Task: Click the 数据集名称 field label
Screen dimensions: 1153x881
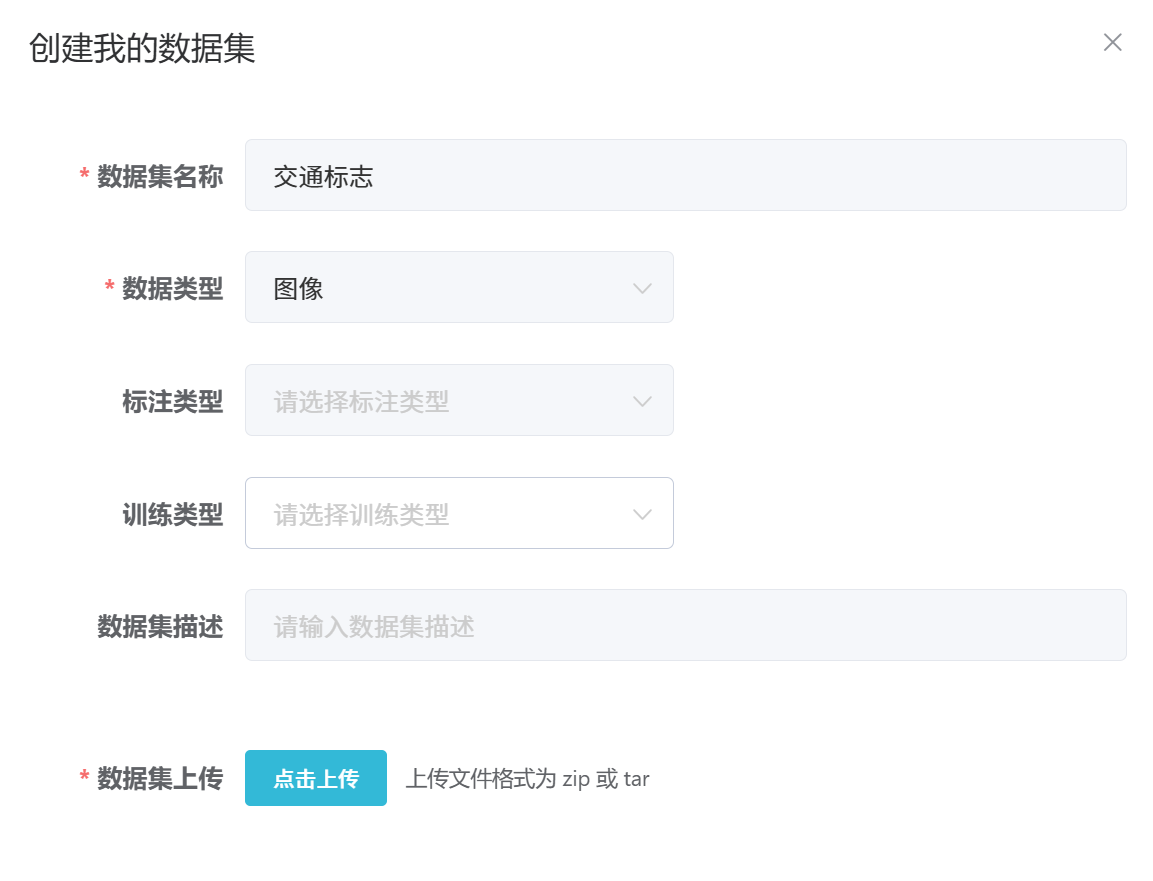Action: (x=159, y=177)
